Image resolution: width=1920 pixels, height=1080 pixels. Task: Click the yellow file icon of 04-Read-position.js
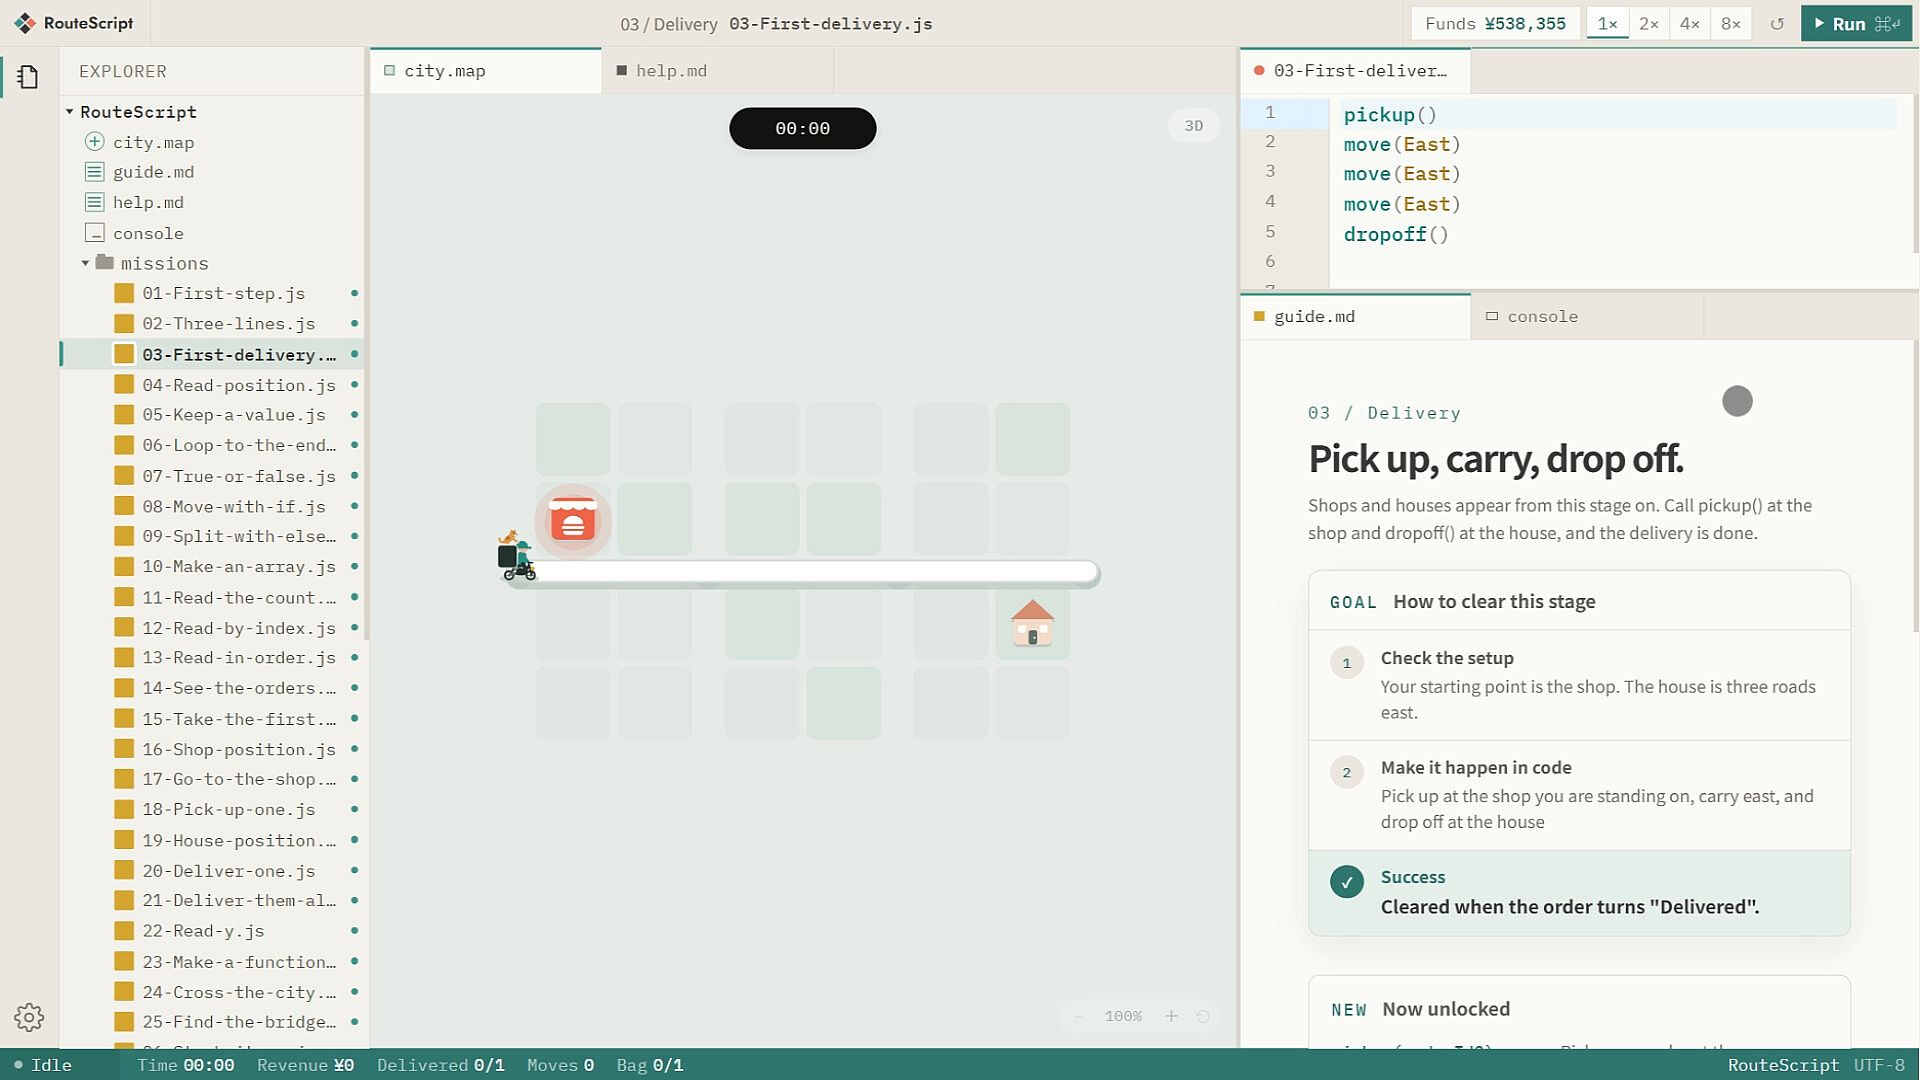pos(124,384)
